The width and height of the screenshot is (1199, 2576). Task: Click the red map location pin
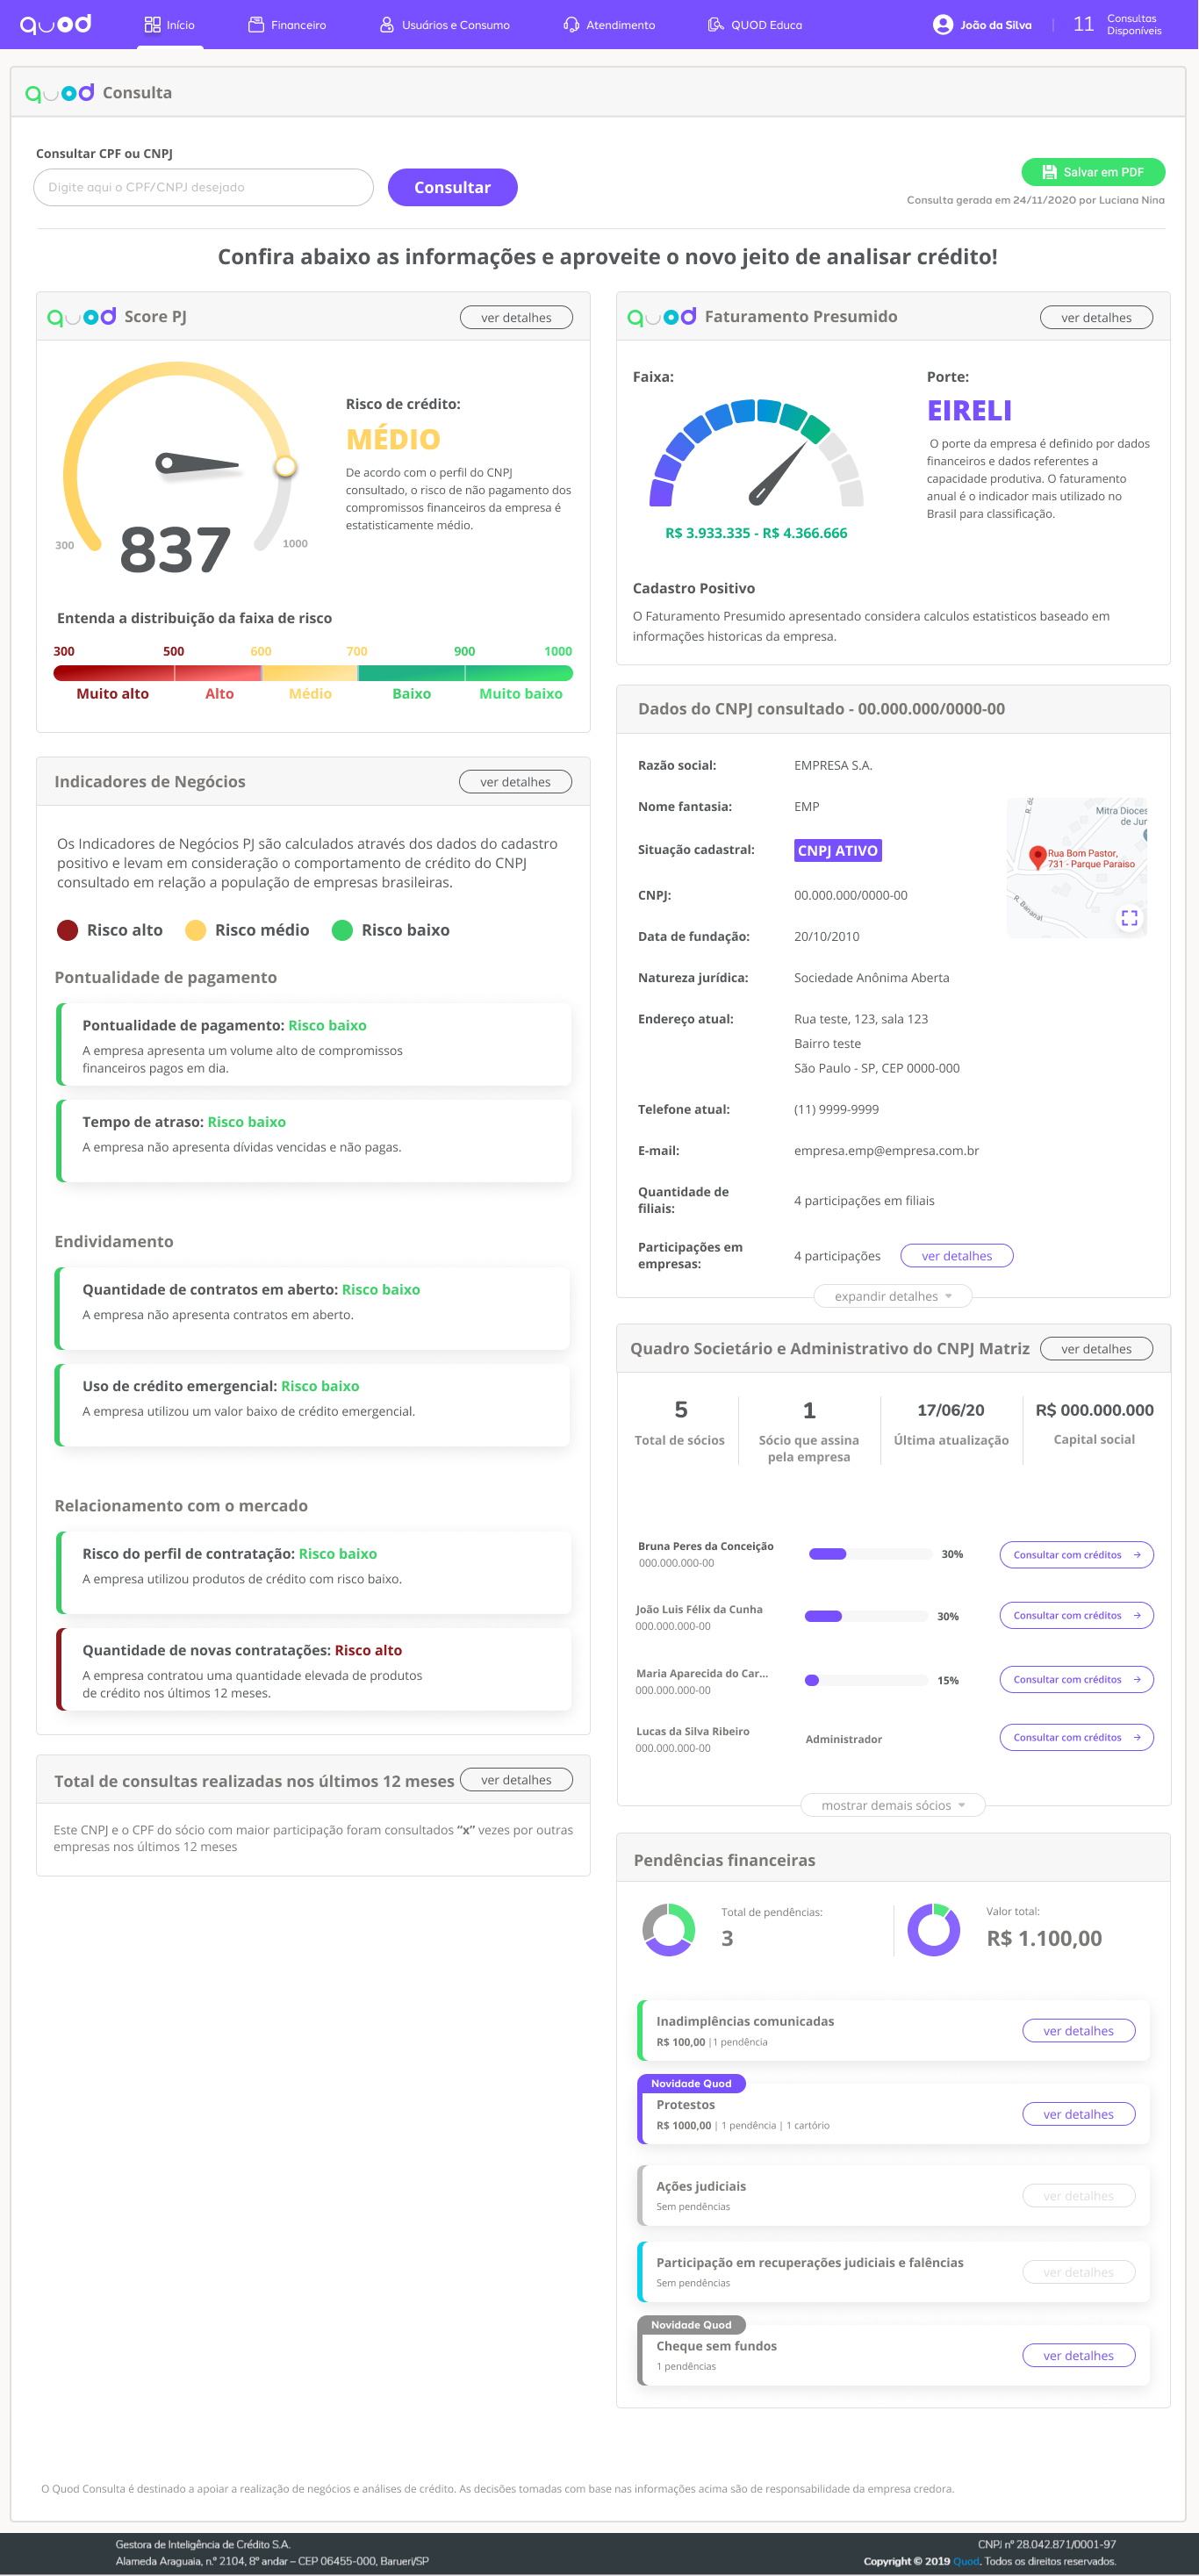[1037, 857]
